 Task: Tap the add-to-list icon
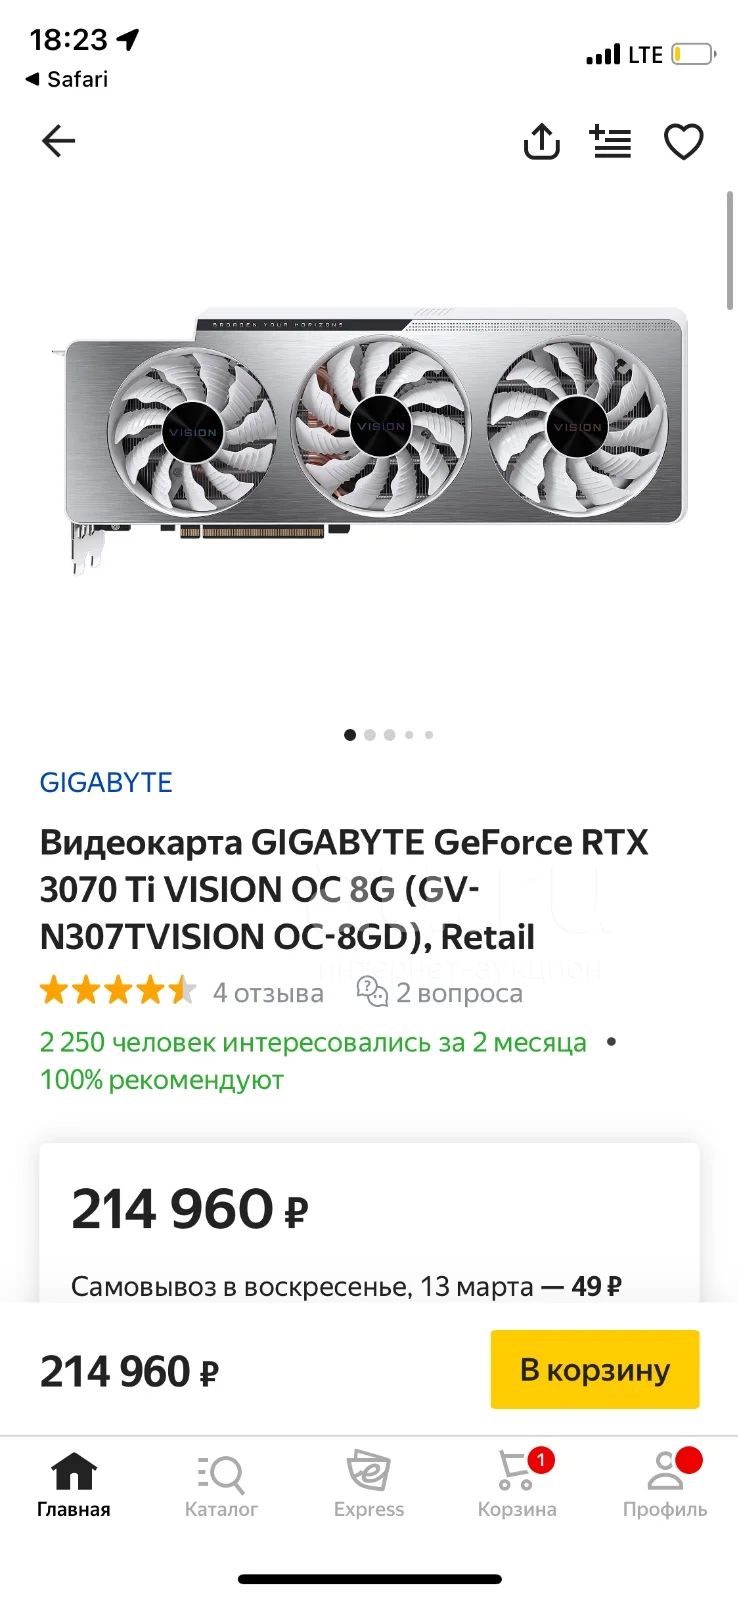point(611,142)
